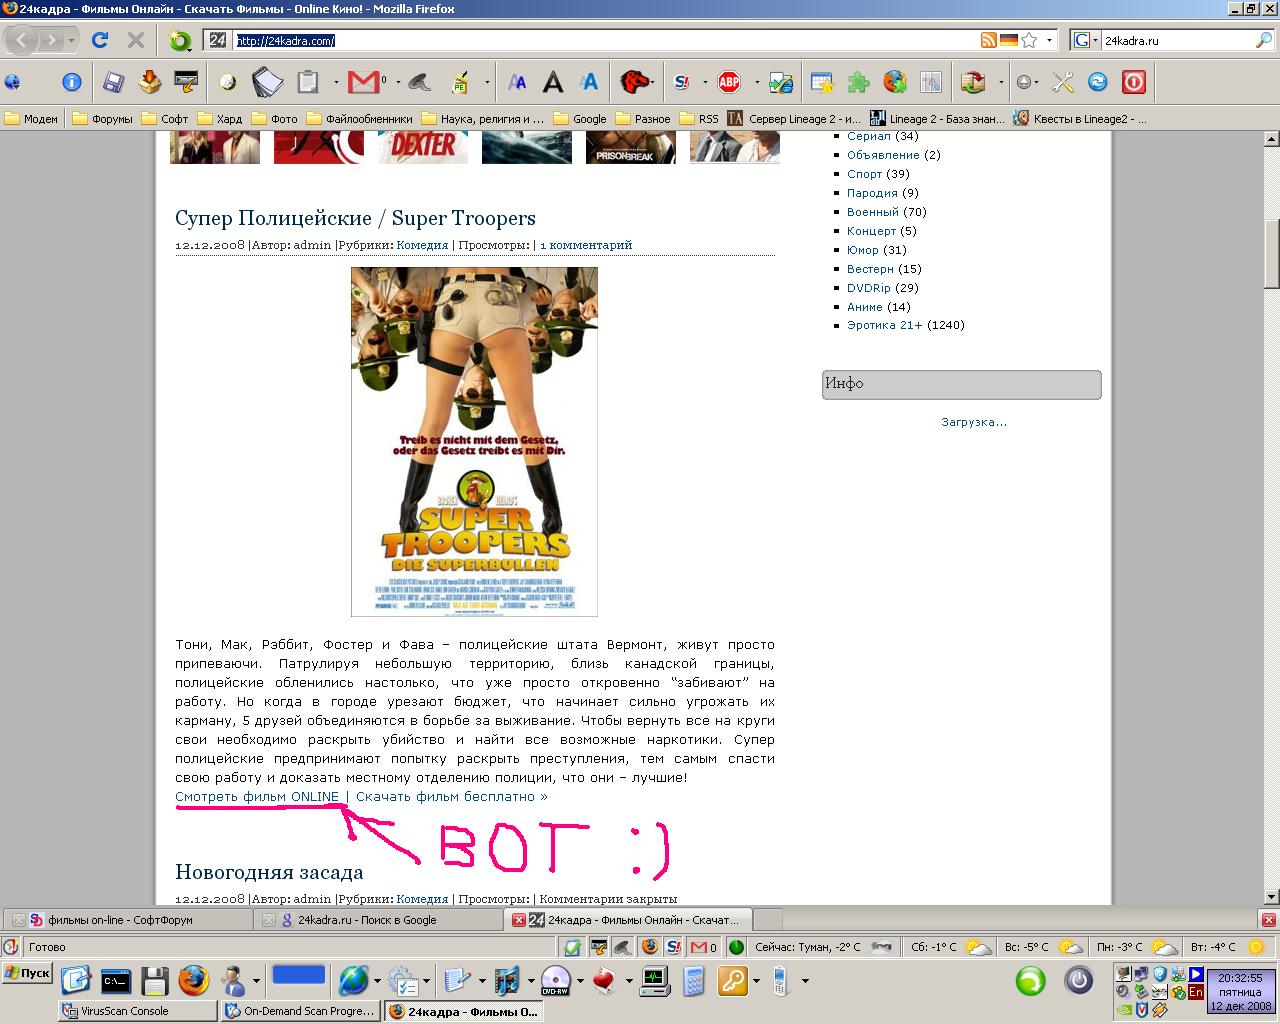Open the Gmail notifier toolbar icon
Screen dimensions: 1280x1024
tap(365, 82)
